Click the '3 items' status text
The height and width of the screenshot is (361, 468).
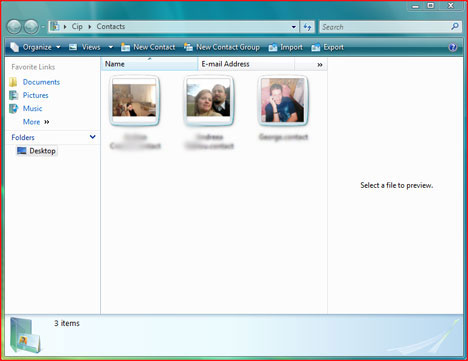click(x=67, y=323)
